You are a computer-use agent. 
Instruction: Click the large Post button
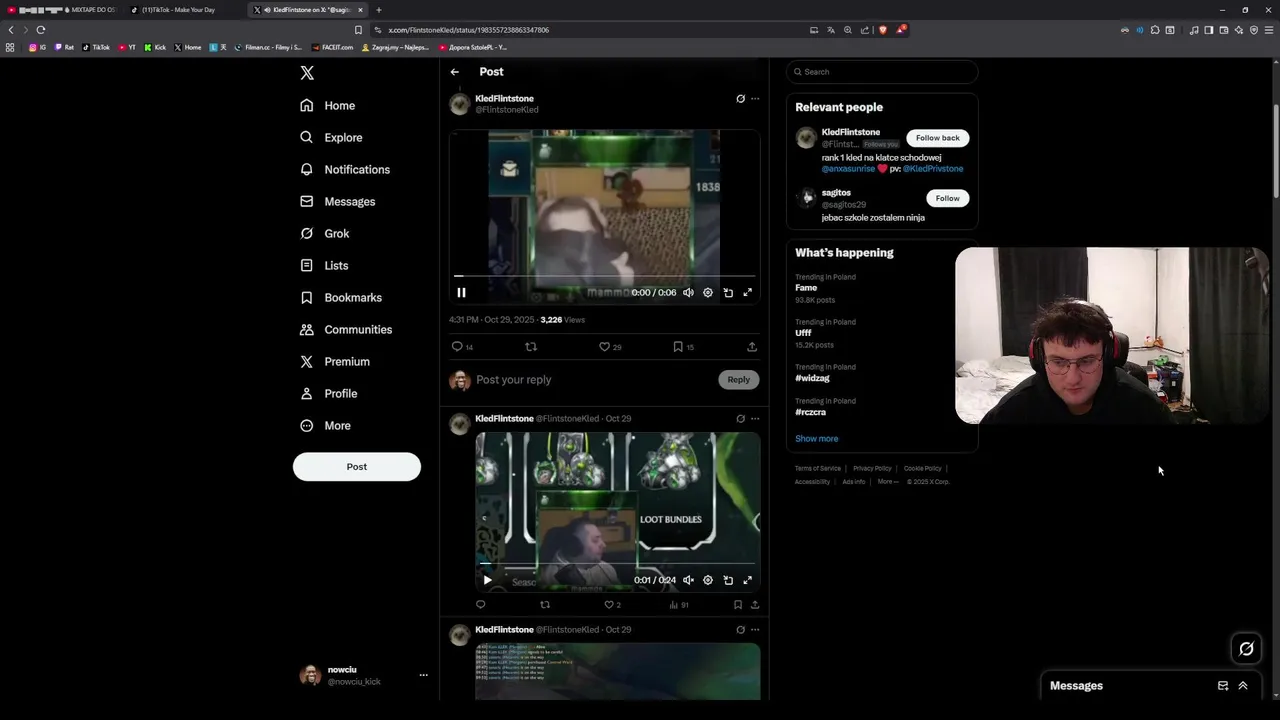pyautogui.click(x=357, y=466)
